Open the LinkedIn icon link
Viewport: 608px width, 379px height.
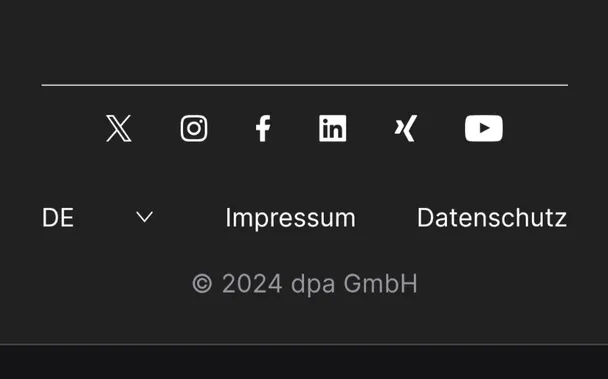(x=333, y=128)
